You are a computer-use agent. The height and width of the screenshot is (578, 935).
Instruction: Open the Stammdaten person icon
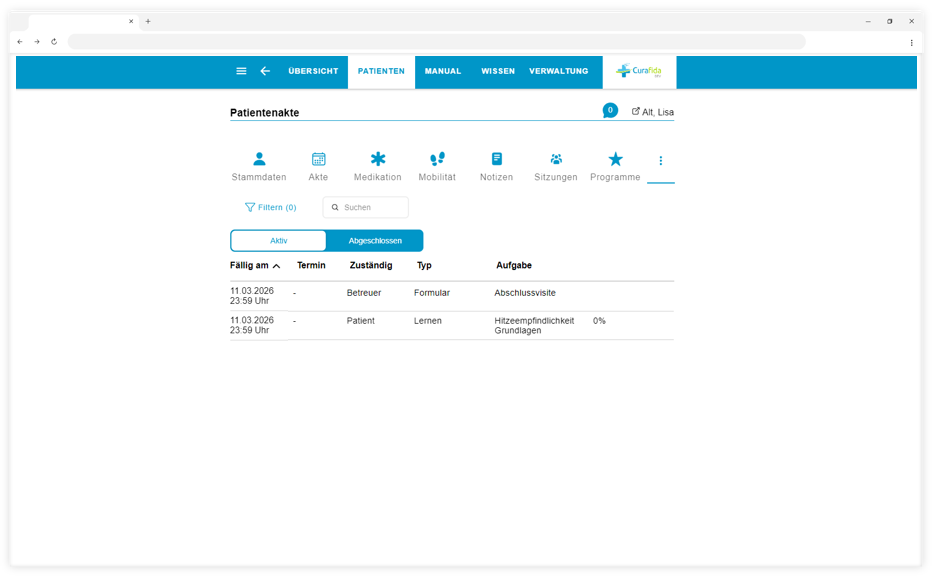coord(259,159)
